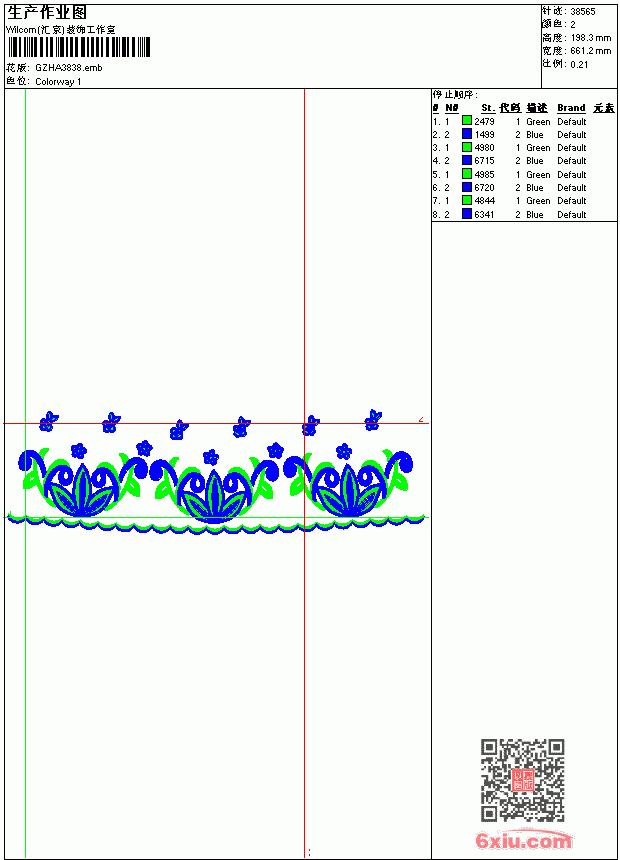This screenshot has height=860, width=620.
Task: Select the blue swatch with 1499 stitches
Action: point(466,134)
